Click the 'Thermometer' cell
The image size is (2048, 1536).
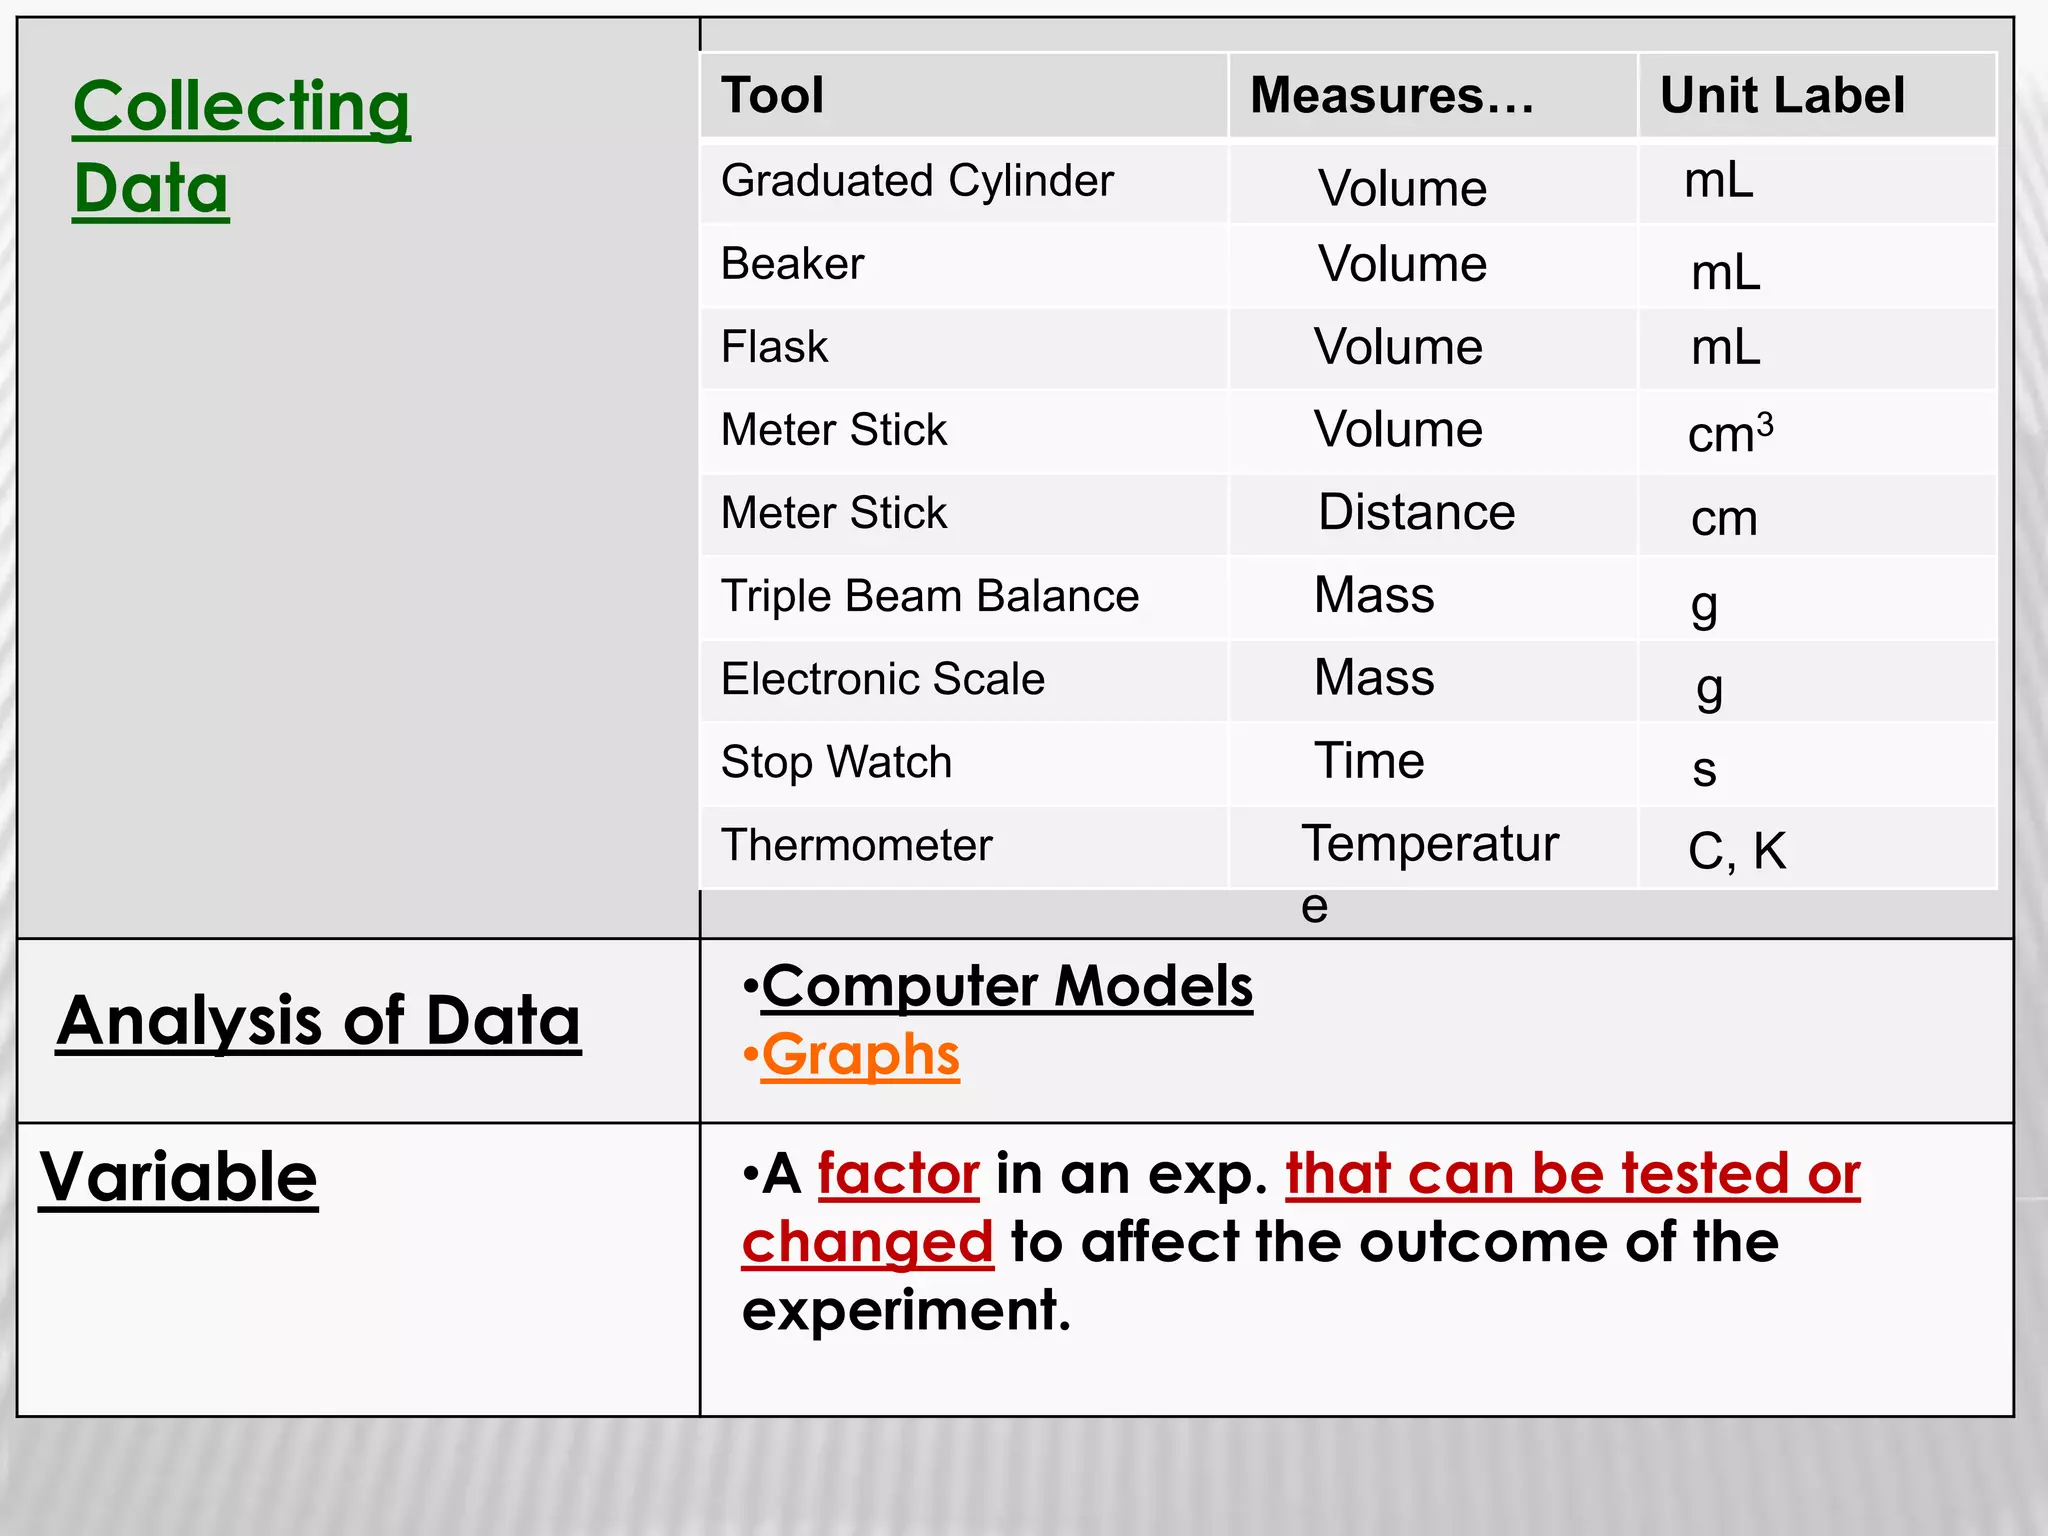tap(964, 846)
